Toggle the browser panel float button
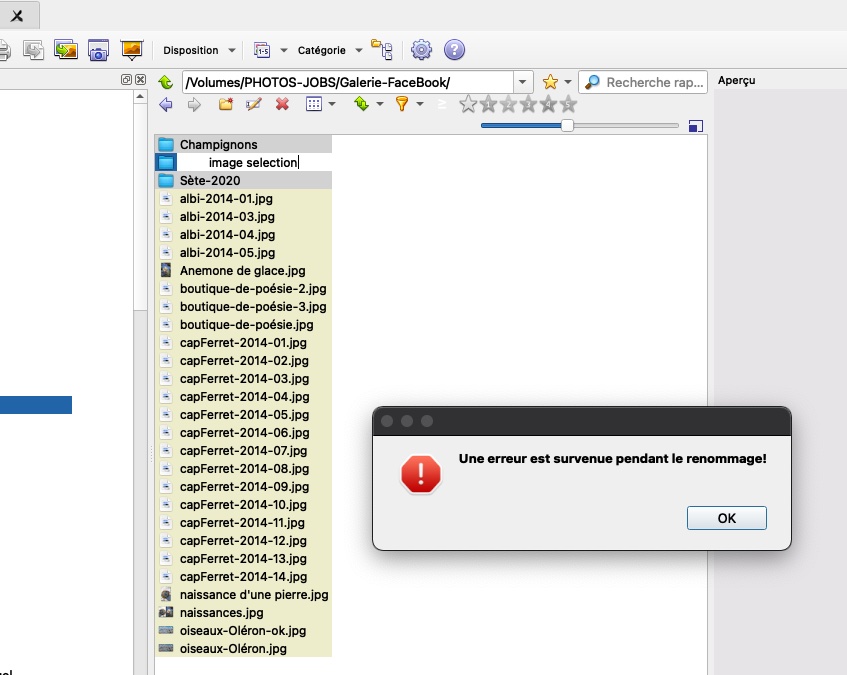847x675 pixels. (x=126, y=79)
